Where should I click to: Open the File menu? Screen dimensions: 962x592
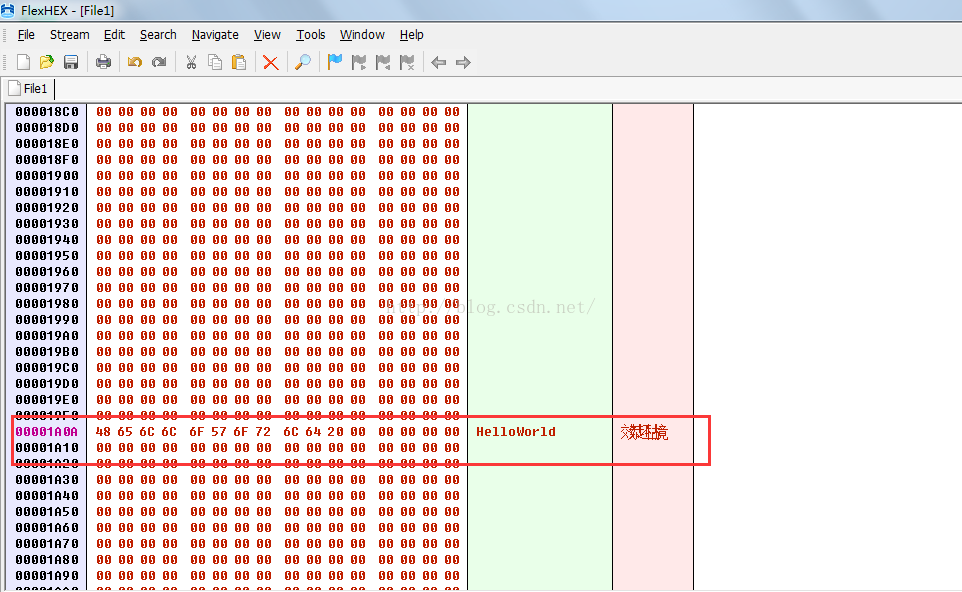(26, 35)
